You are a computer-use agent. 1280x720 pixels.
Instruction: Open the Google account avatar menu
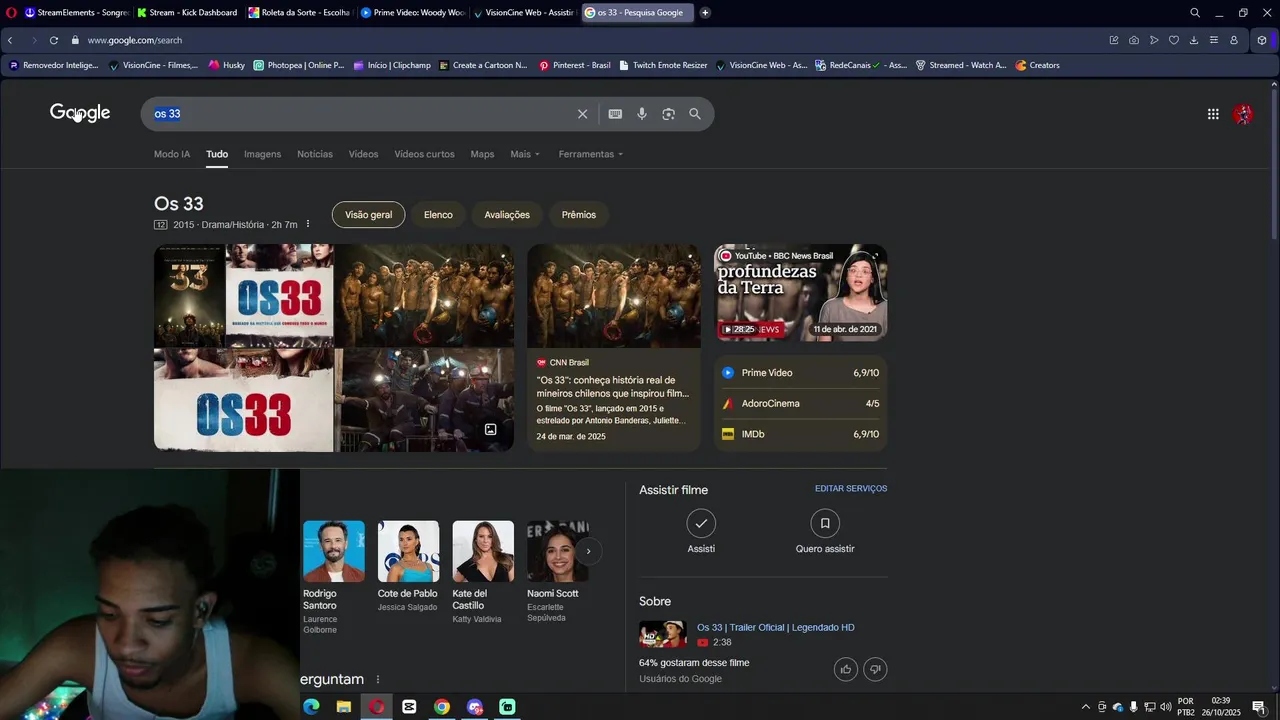pos(1243,114)
